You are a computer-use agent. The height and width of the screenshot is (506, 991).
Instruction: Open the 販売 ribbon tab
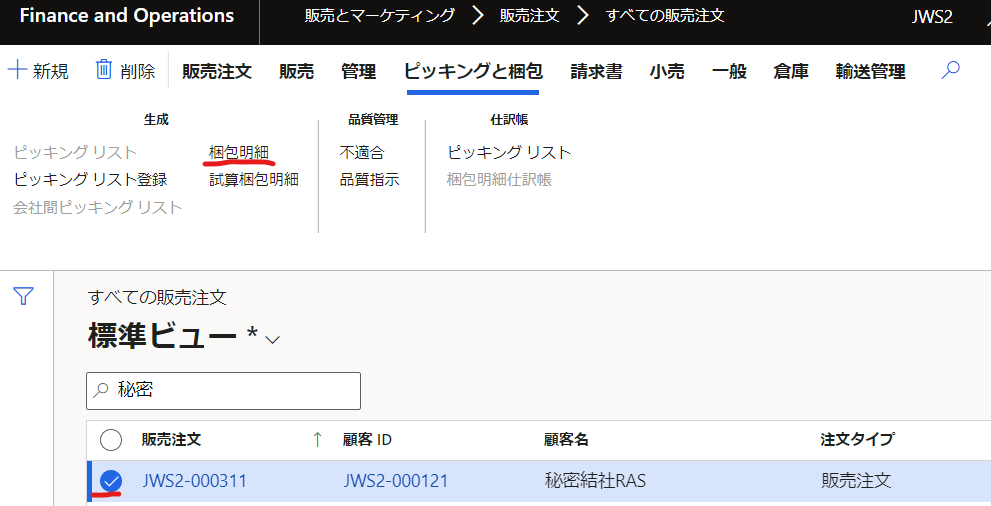pyautogui.click(x=296, y=71)
